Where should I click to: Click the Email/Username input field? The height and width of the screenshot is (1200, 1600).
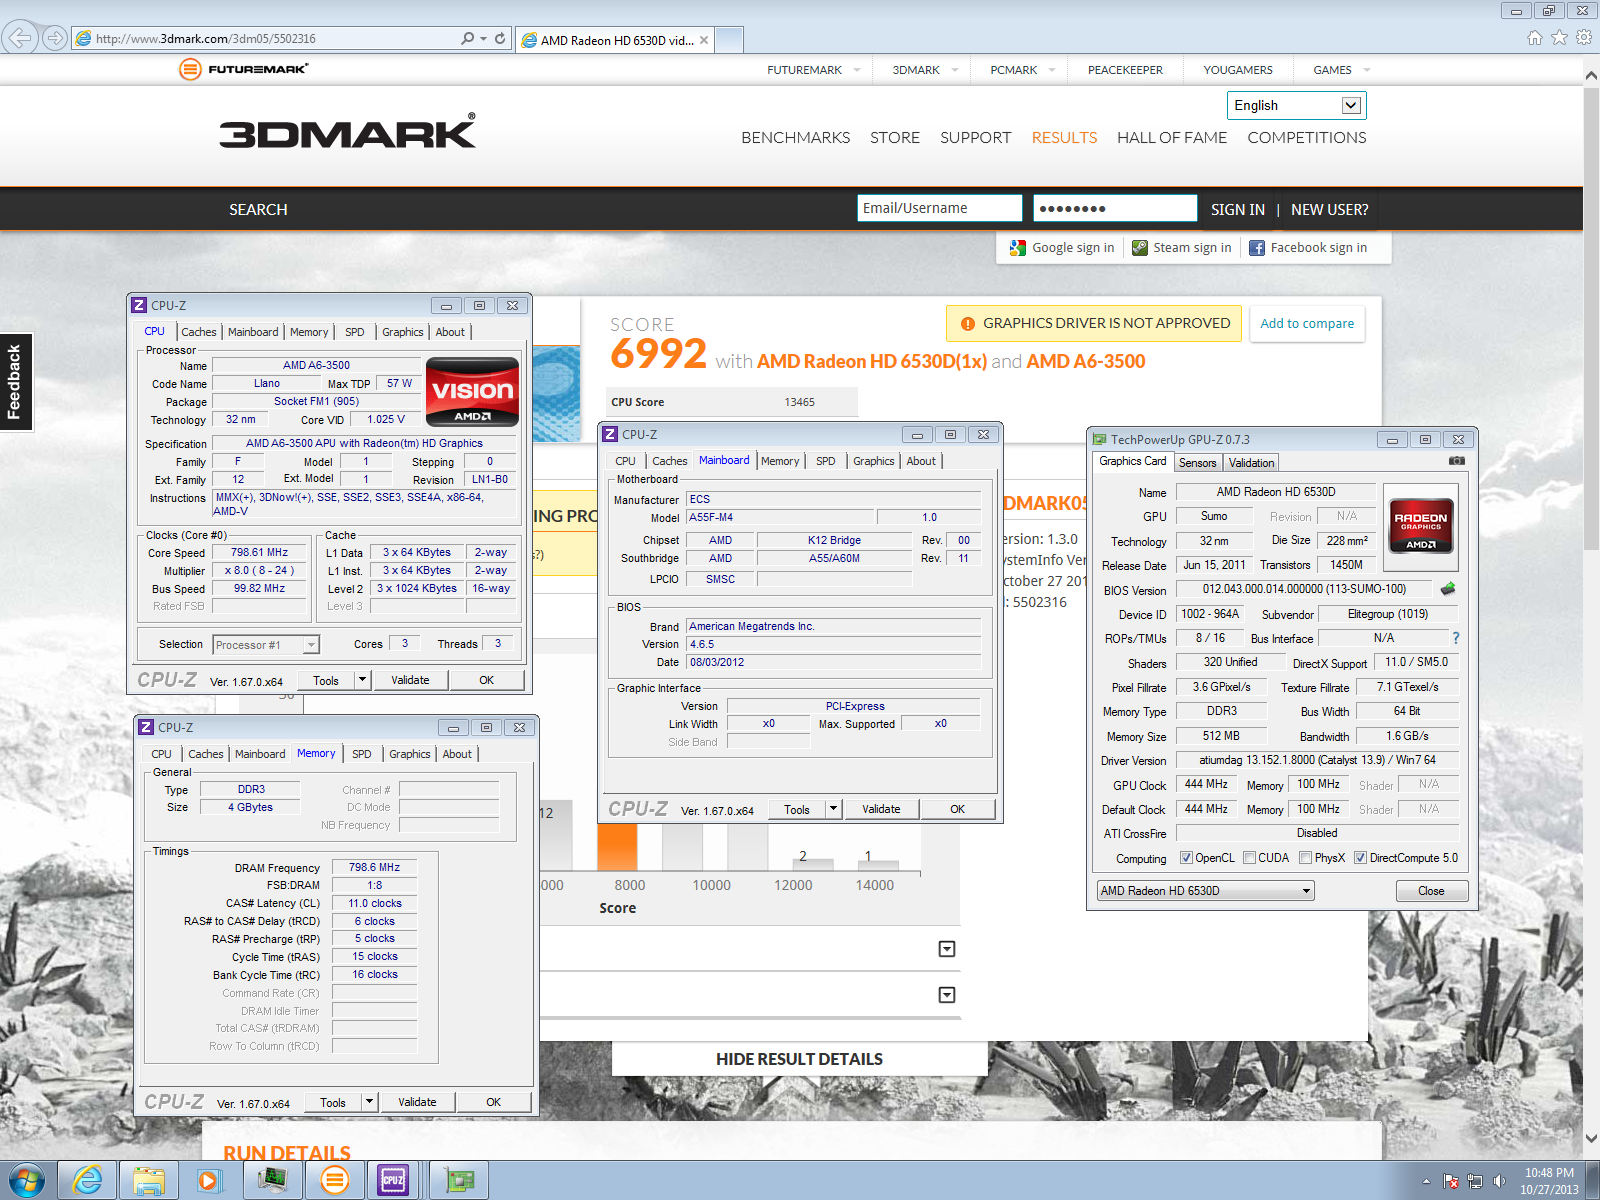pos(939,208)
